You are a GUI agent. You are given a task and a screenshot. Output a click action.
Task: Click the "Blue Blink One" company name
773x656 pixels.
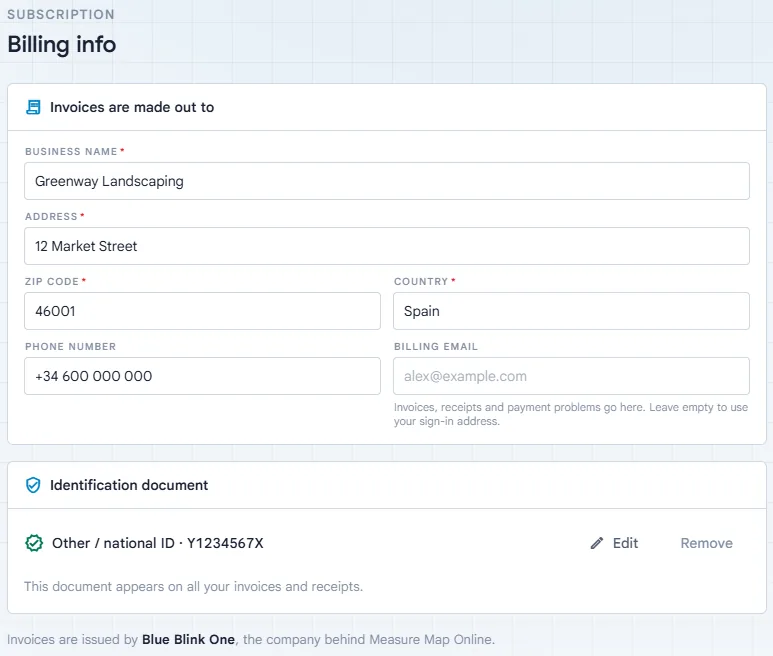[188, 639]
